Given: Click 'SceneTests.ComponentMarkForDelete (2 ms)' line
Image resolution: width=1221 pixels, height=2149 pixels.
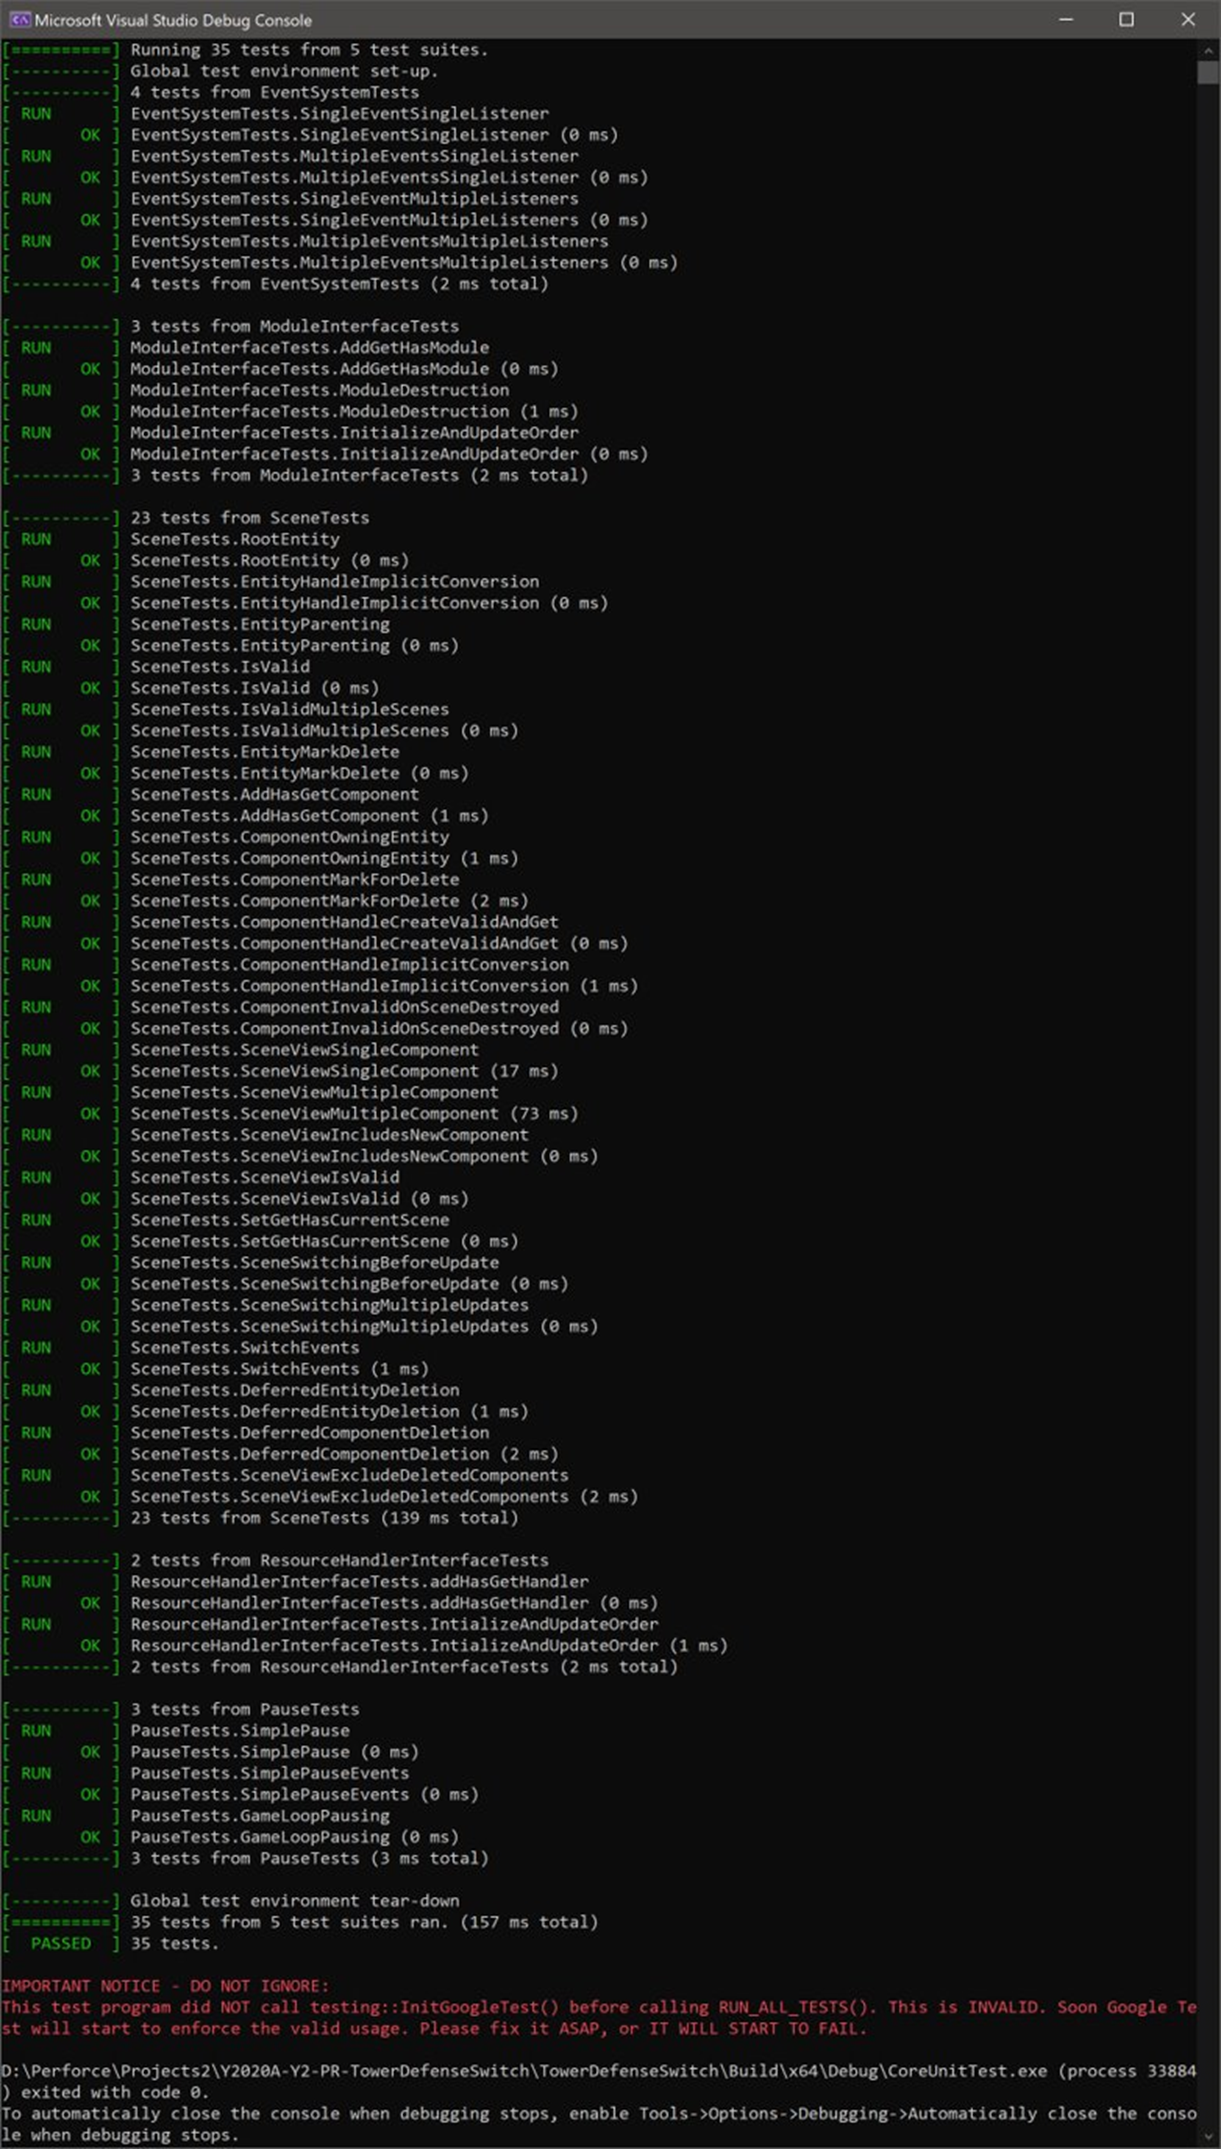Looking at the screenshot, I should click(x=329, y=901).
